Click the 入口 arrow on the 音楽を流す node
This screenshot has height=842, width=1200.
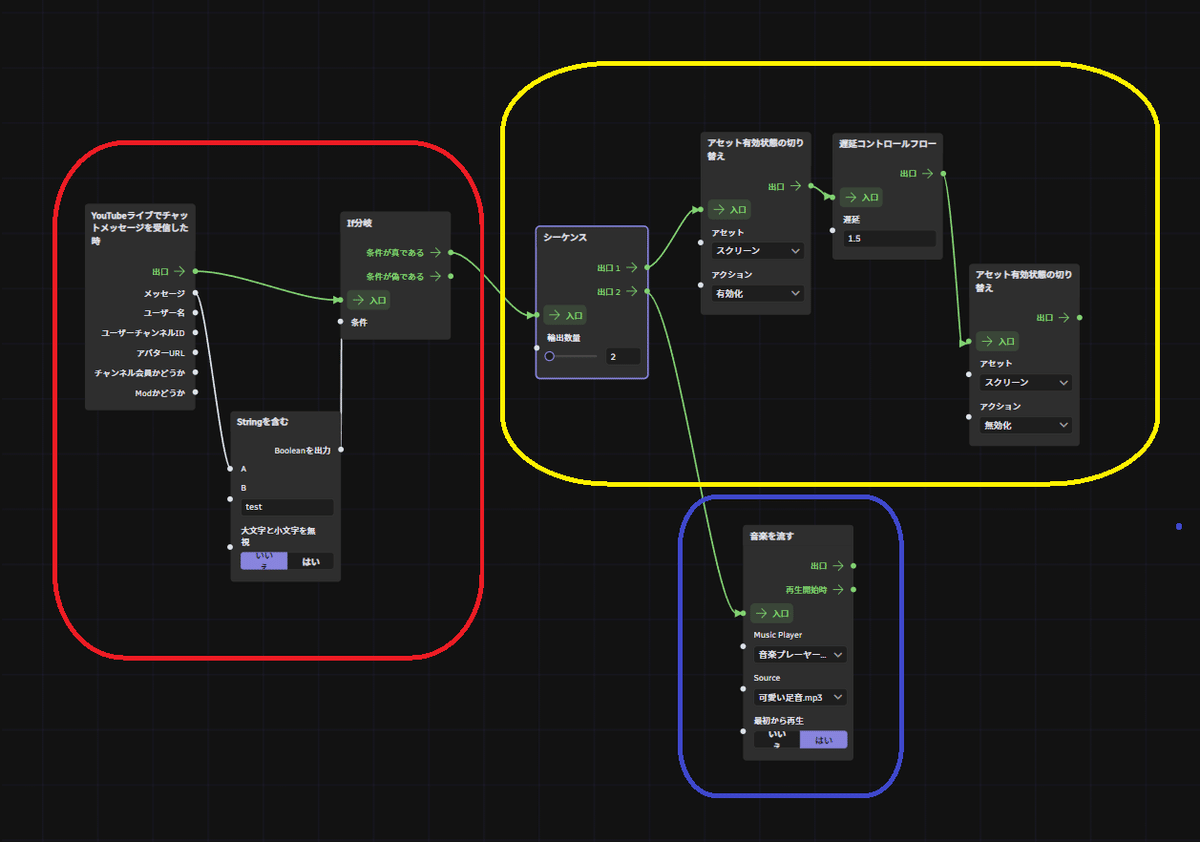click(763, 614)
